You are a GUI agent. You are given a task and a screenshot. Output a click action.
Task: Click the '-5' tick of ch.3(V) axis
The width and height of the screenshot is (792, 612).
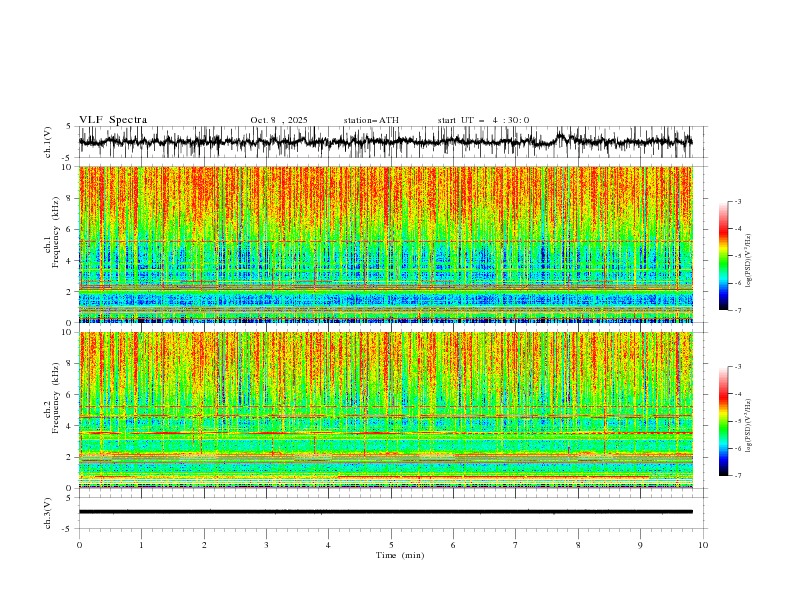68,529
